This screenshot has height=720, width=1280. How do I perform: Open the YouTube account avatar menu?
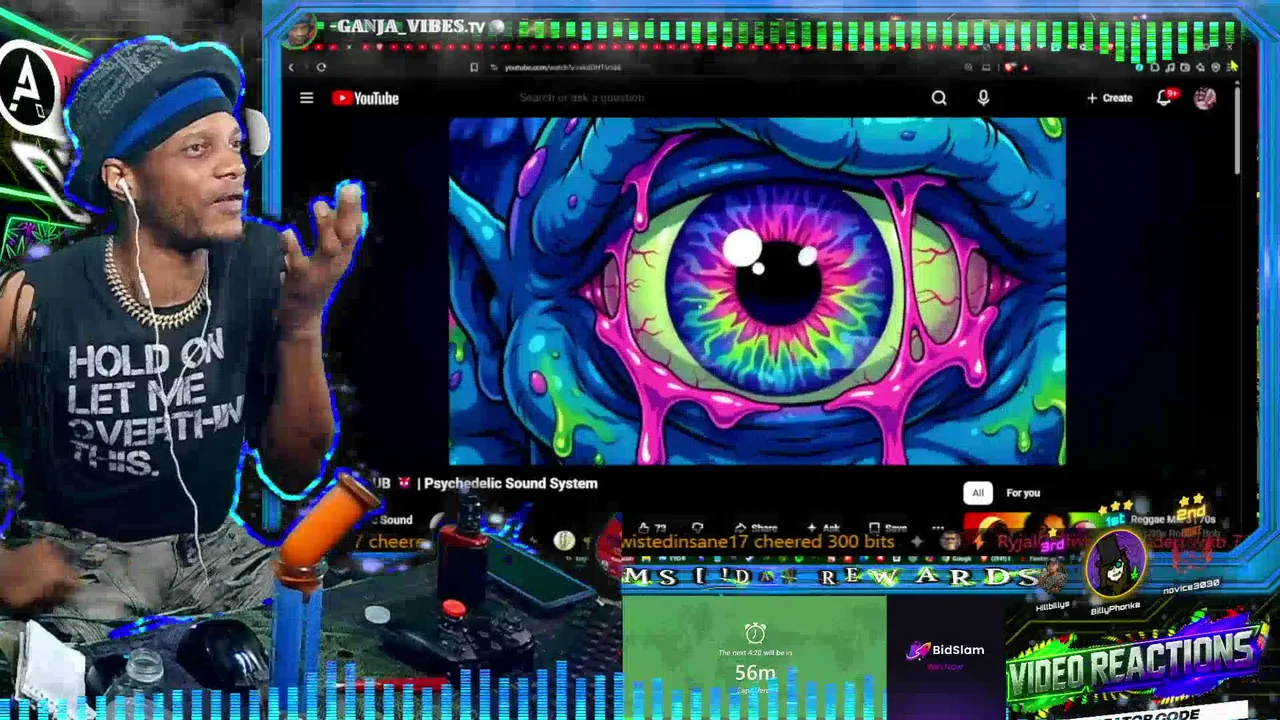click(1205, 98)
